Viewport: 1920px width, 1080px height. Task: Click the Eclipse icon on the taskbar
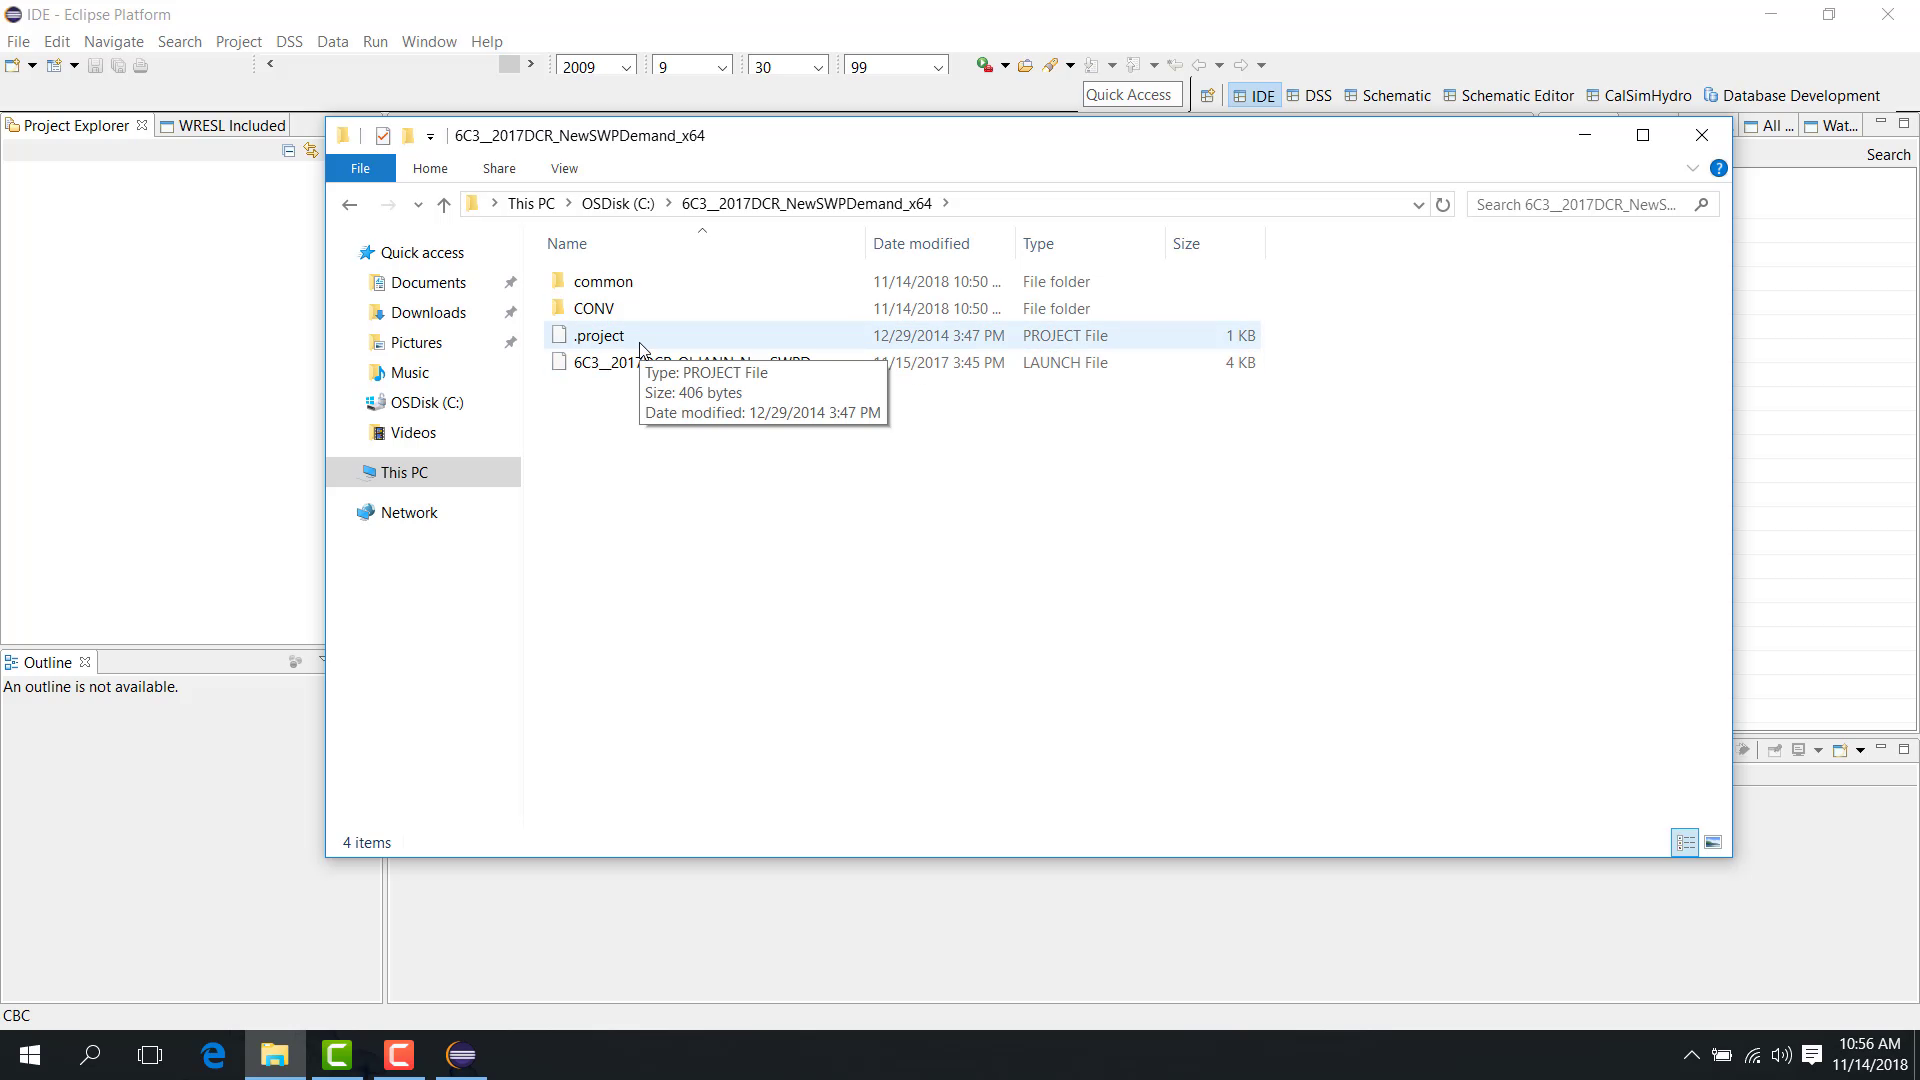click(x=461, y=1055)
